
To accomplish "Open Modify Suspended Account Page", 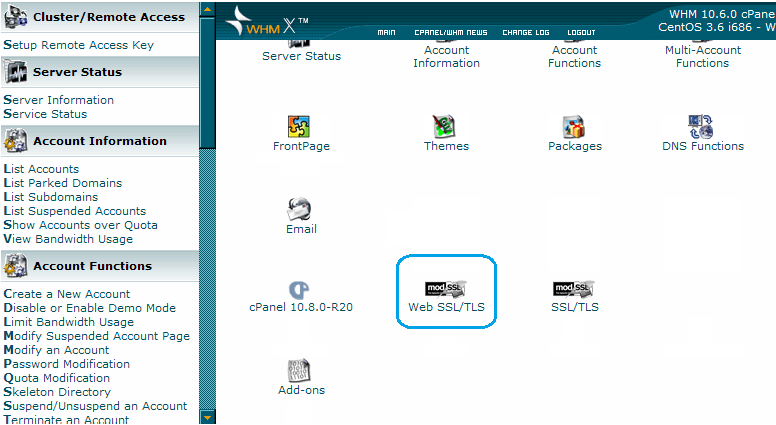I will (x=97, y=336).
